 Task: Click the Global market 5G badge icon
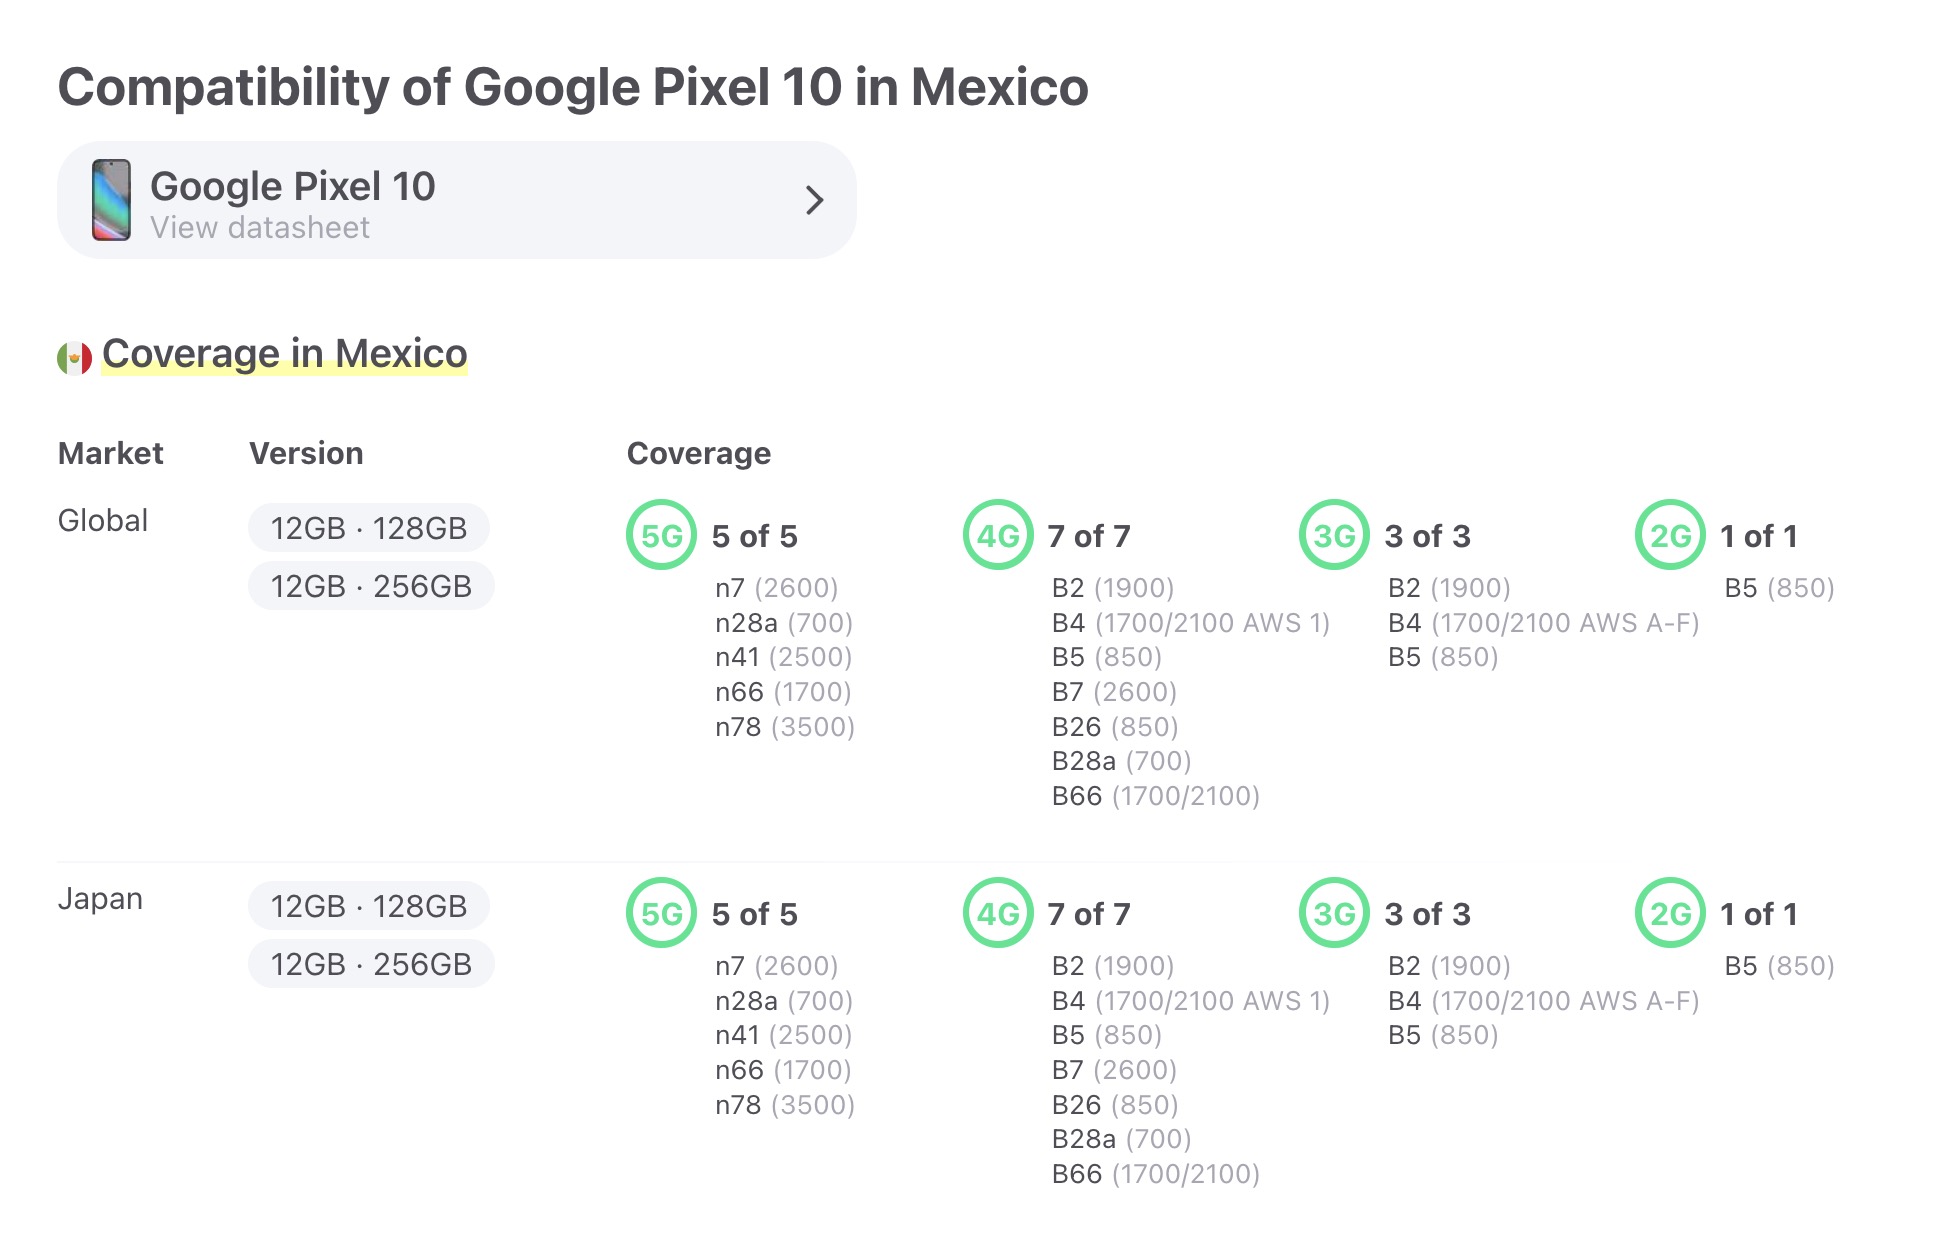(661, 535)
